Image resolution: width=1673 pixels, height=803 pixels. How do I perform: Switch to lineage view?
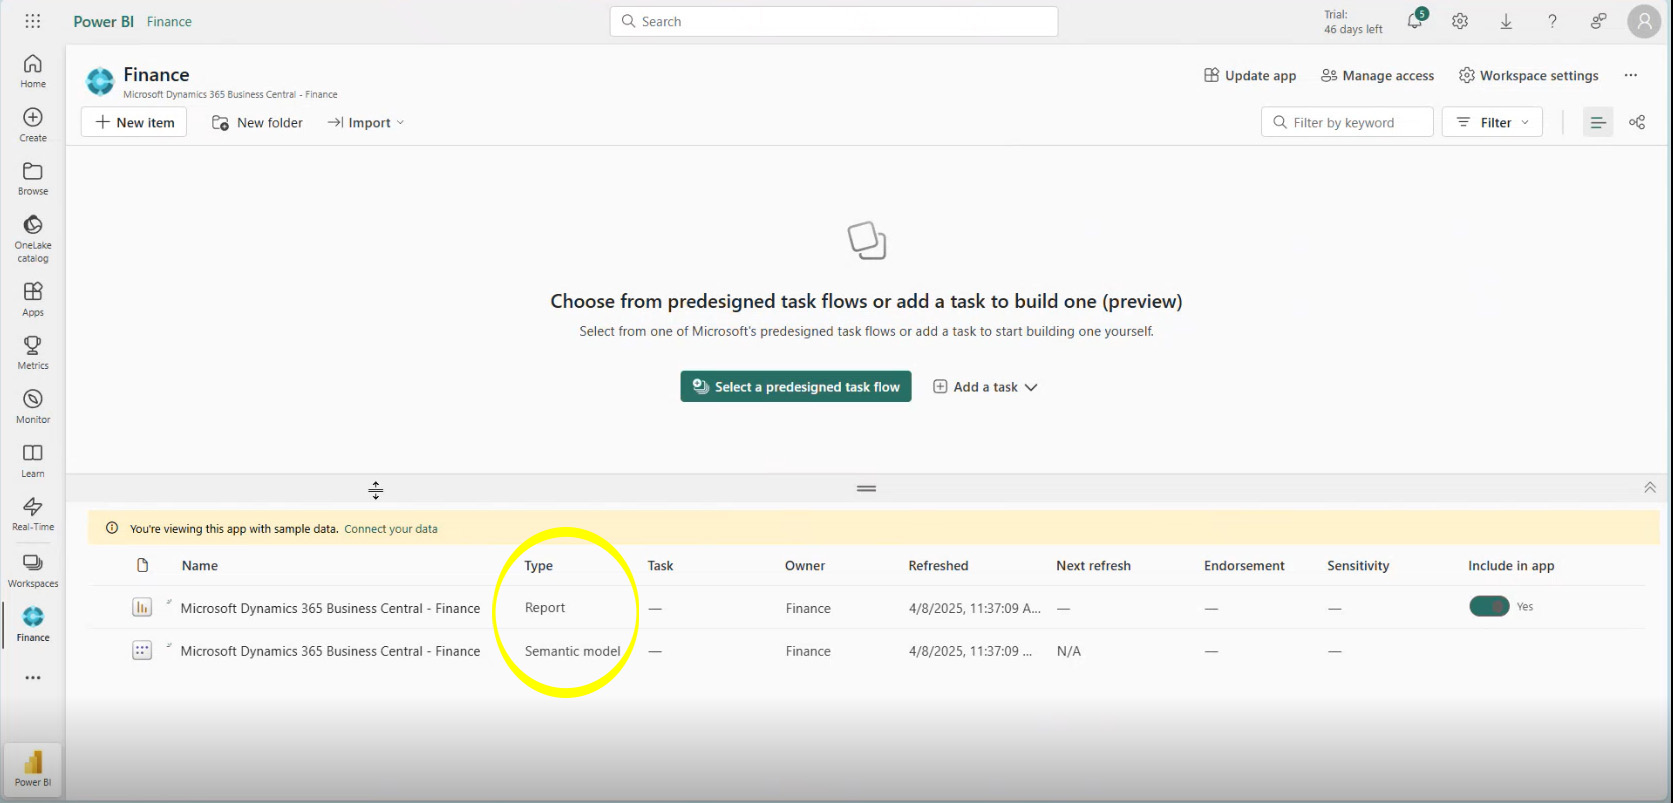1637,122
